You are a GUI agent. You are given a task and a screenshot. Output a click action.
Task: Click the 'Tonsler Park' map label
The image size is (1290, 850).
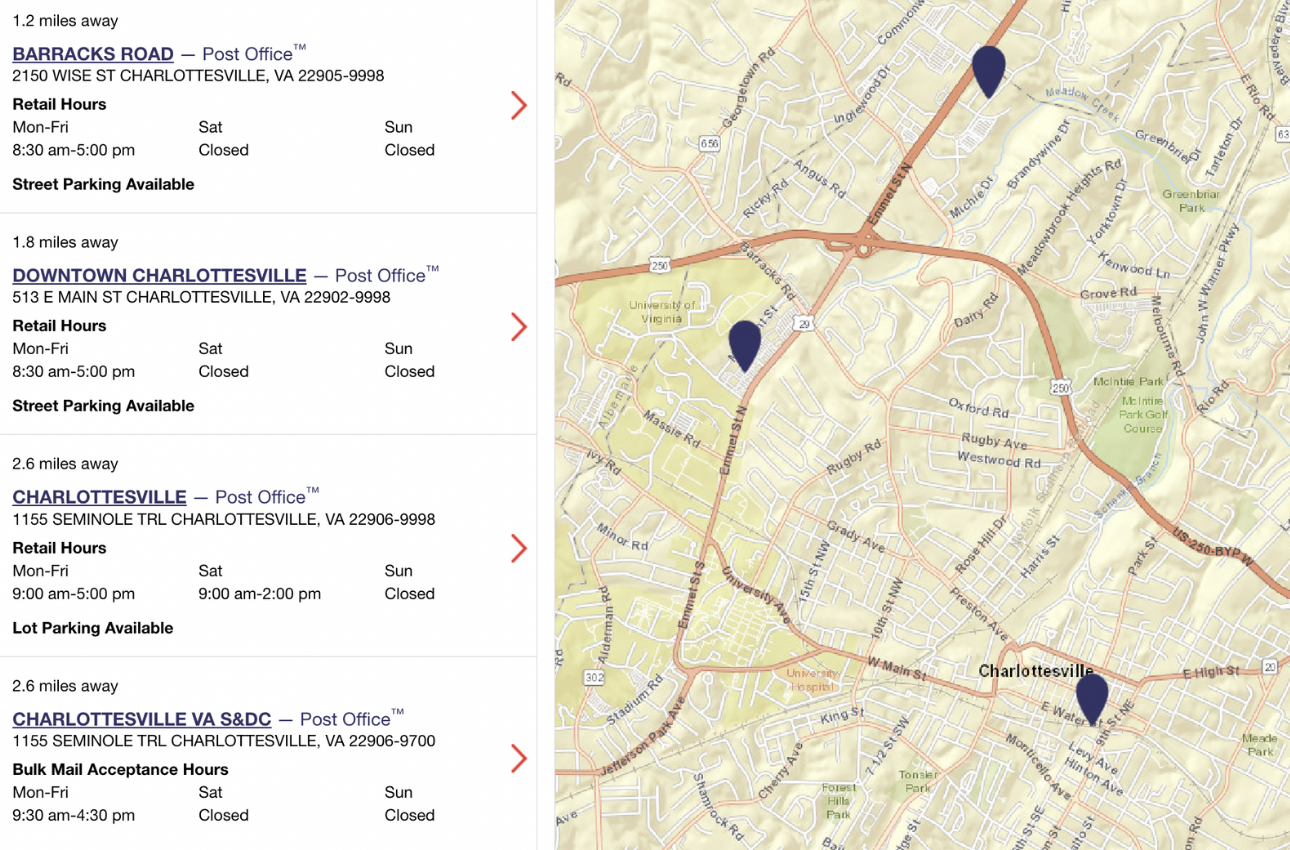click(x=917, y=782)
